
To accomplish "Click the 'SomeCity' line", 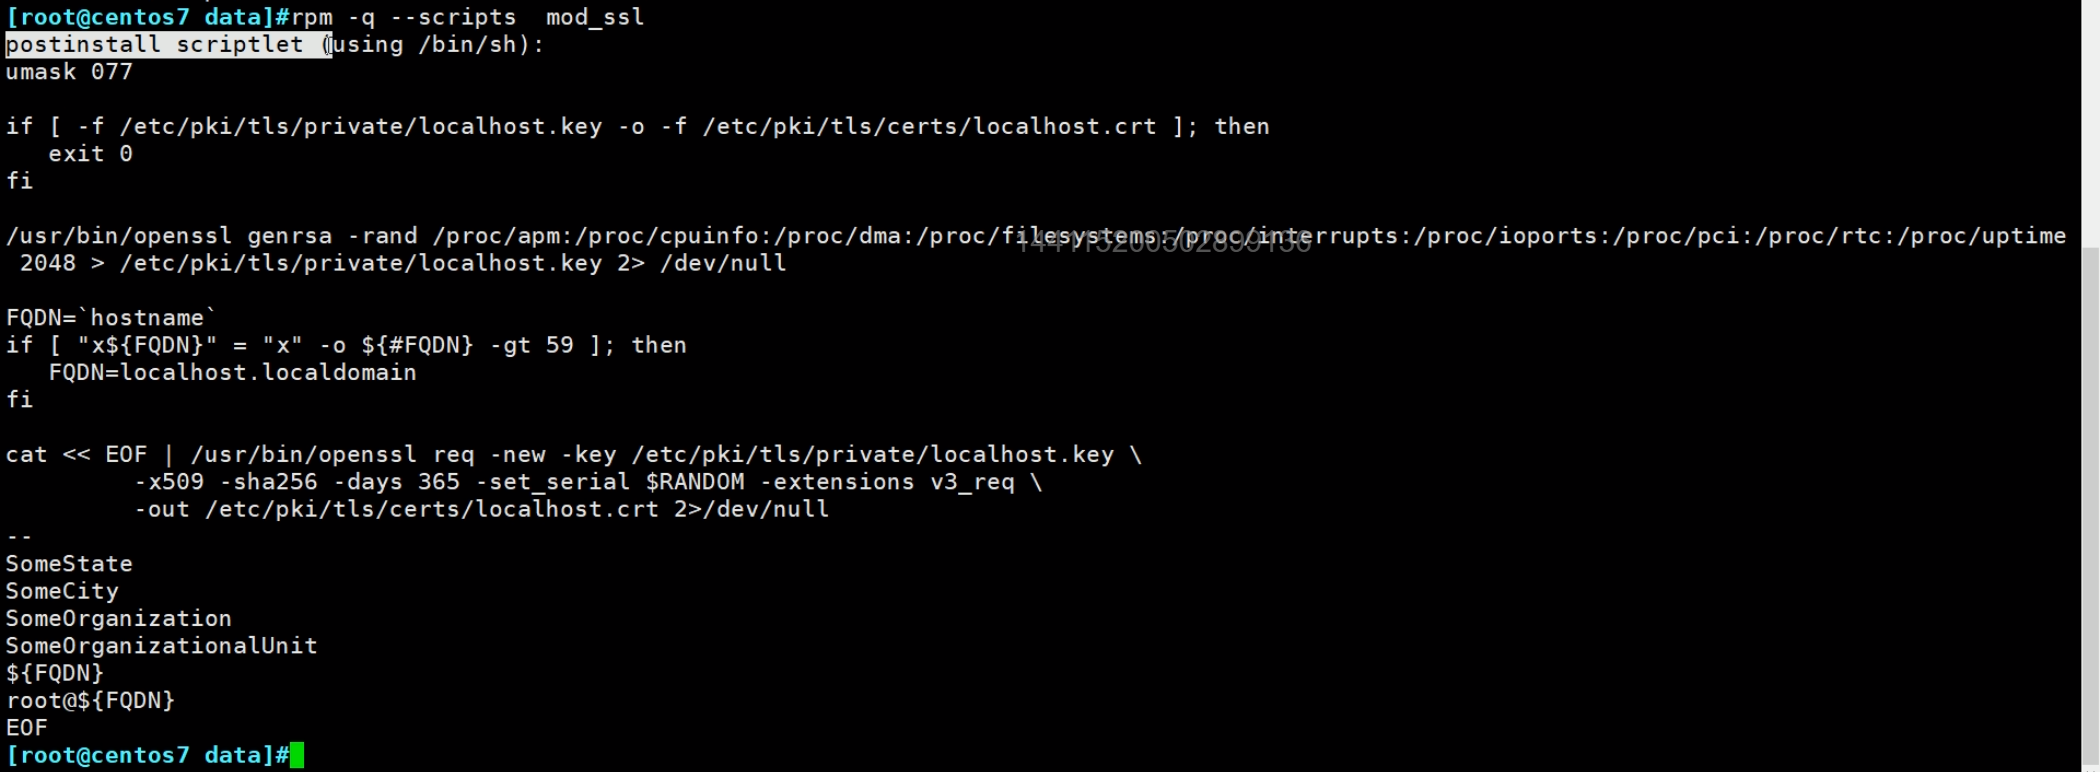I will click(62, 591).
